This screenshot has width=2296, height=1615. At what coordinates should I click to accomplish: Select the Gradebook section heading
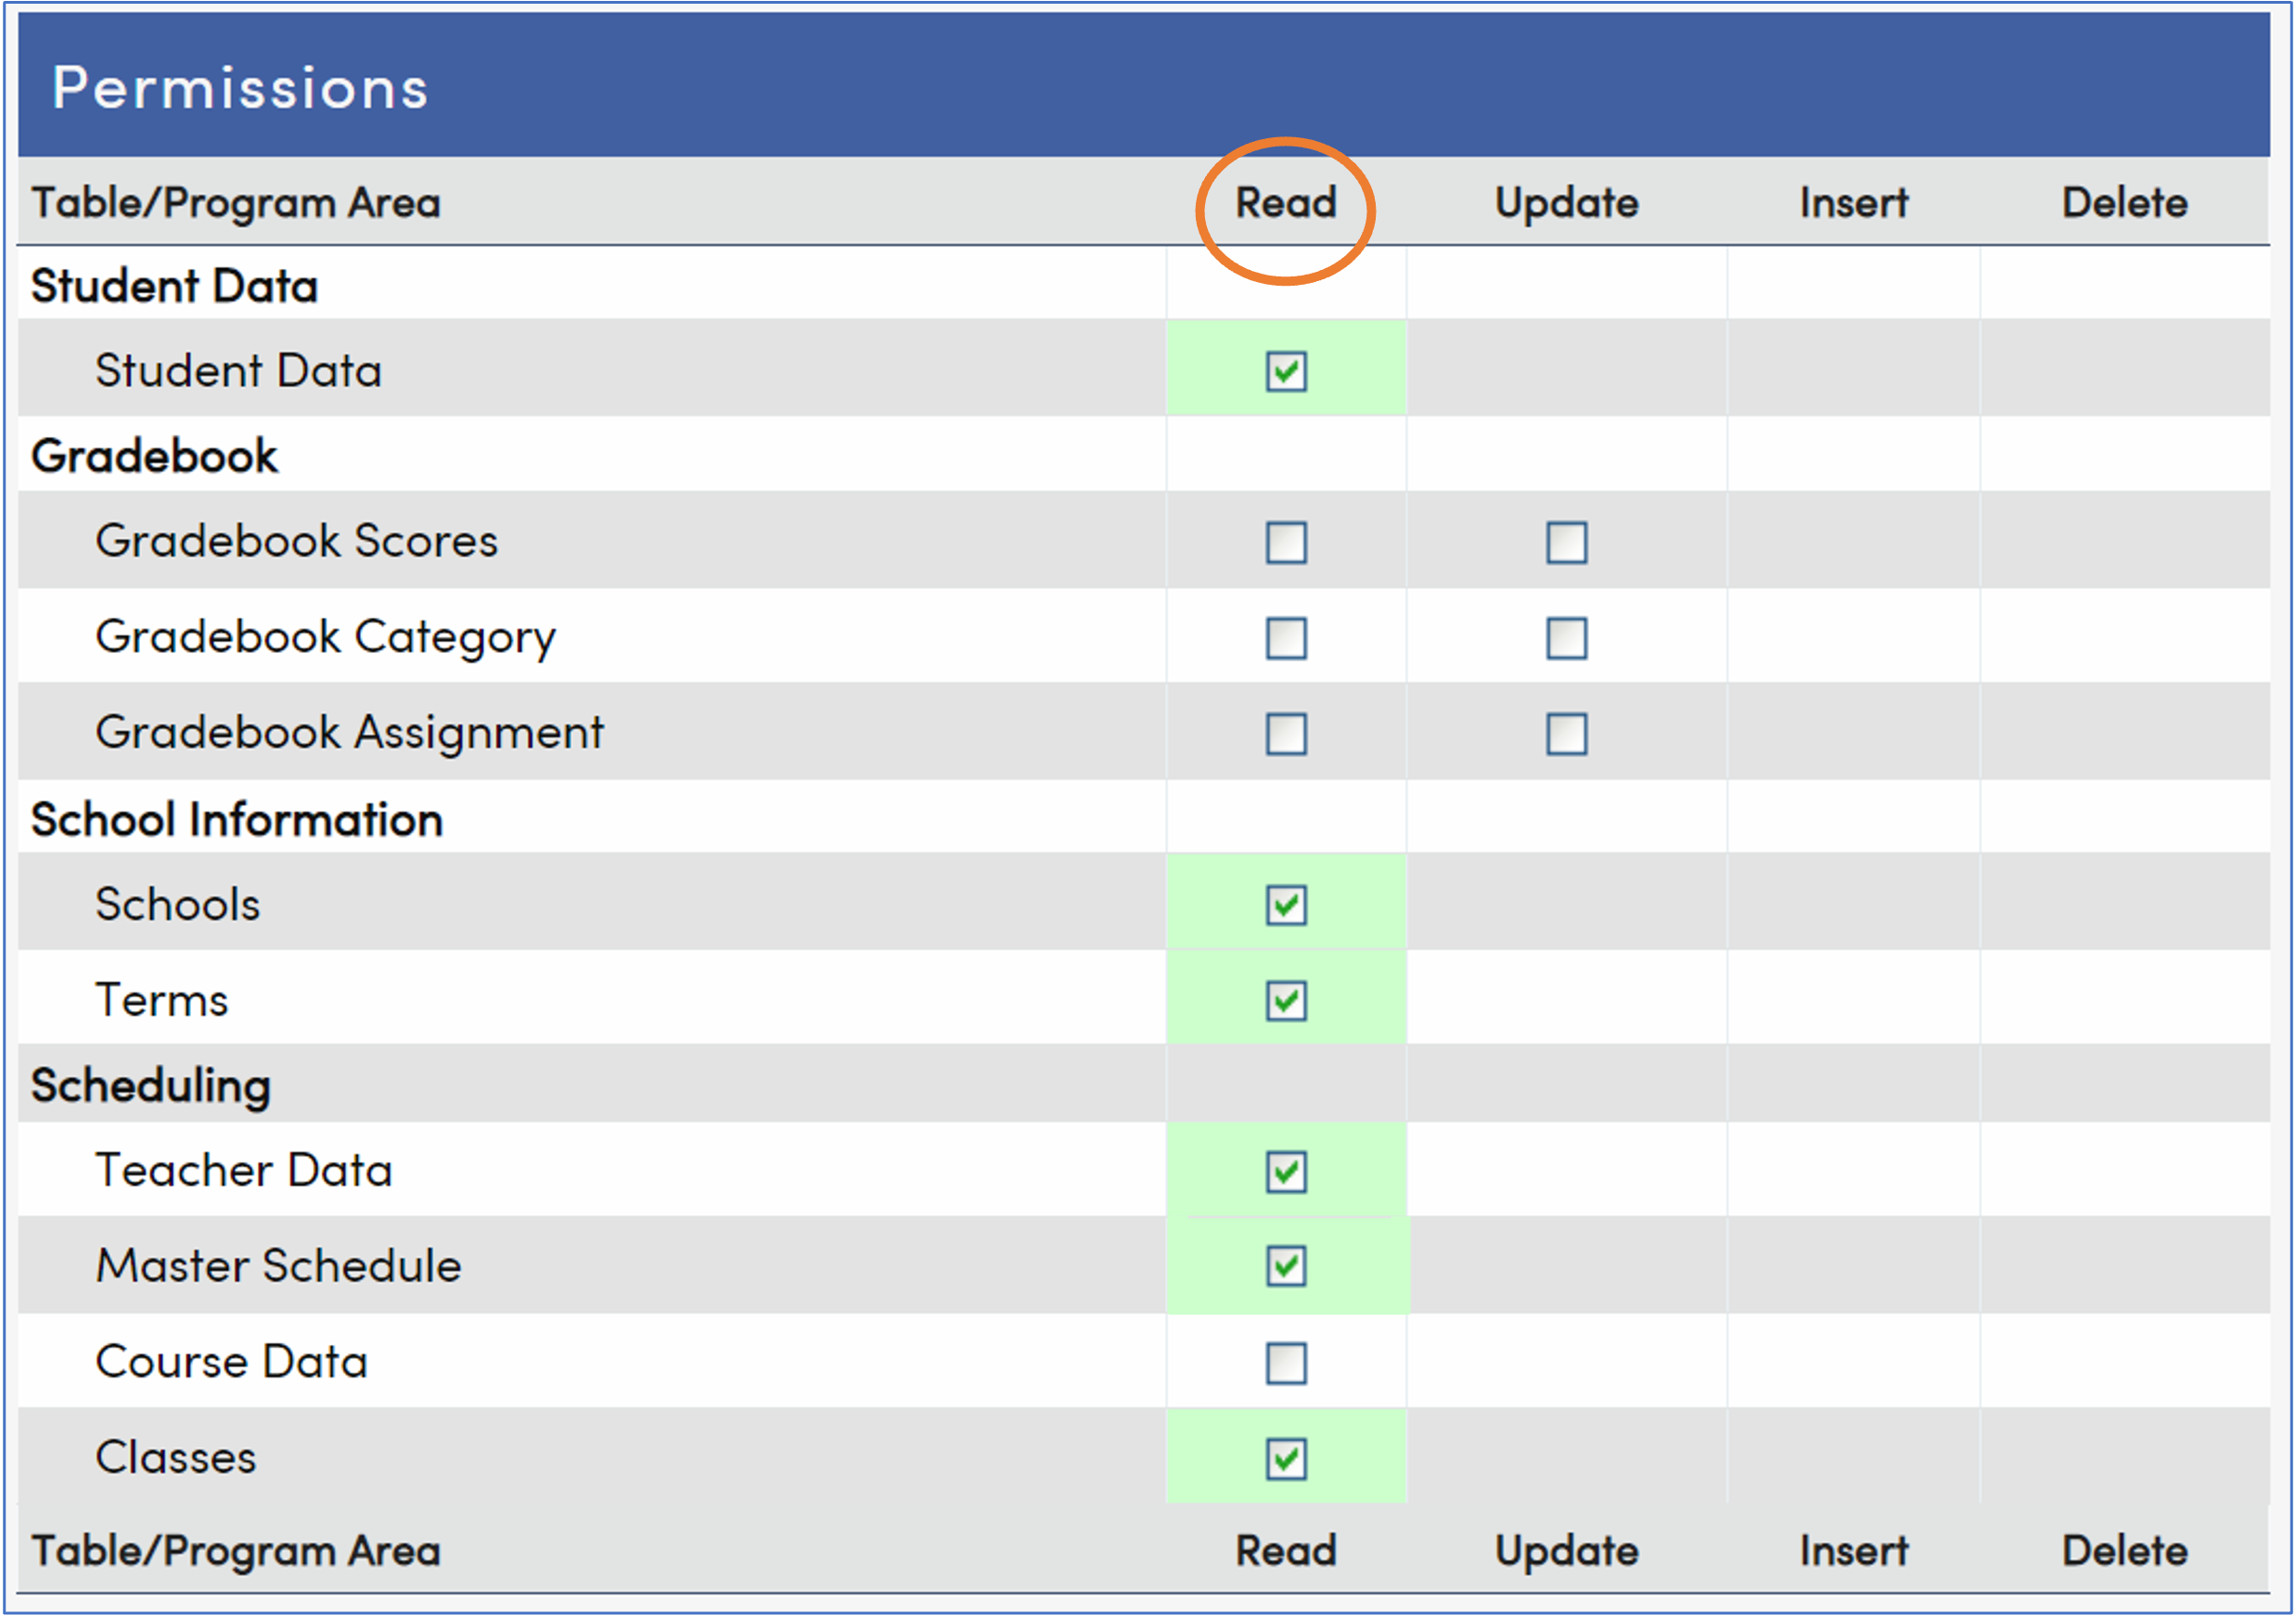(x=155, y=457)
